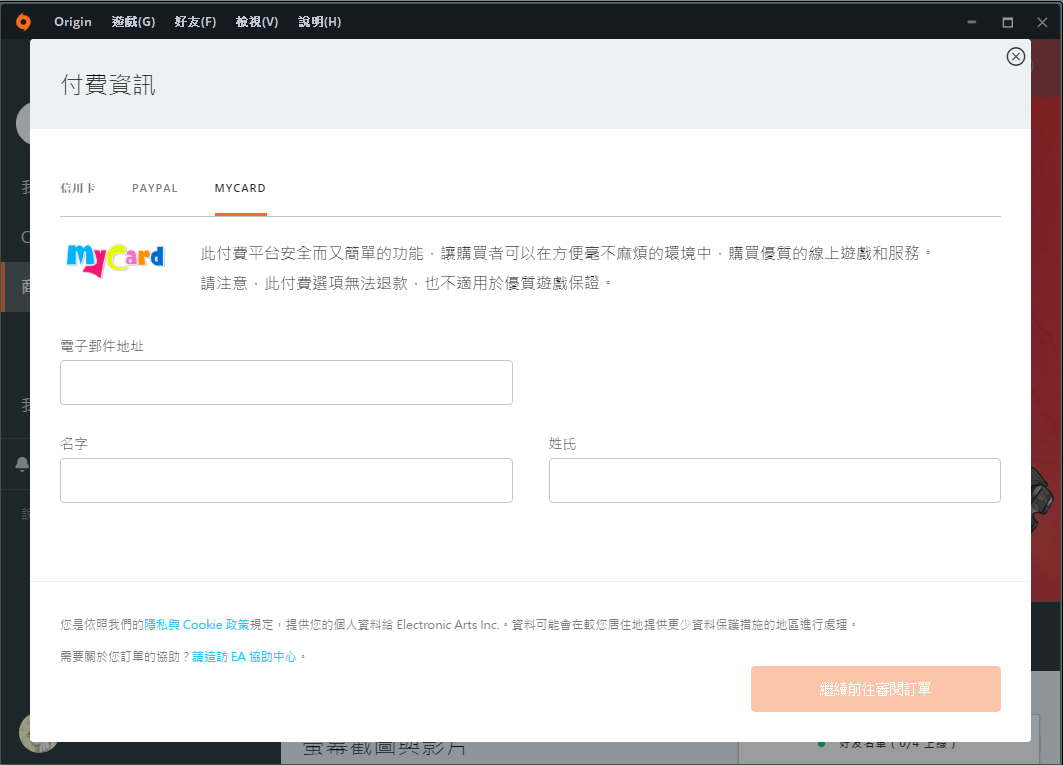The height and width of the screenshot is (765, 1063).
Task: Open the 請造訪 EA 協助中心 link
Action: [244, 656]
